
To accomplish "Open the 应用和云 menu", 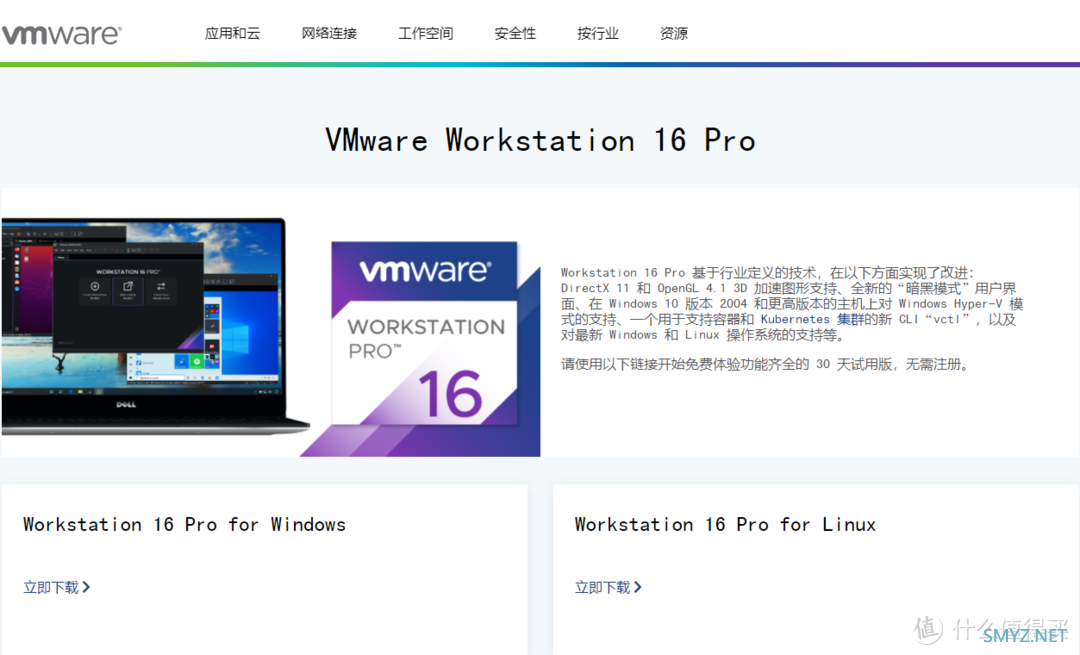I will pos(233,33).
